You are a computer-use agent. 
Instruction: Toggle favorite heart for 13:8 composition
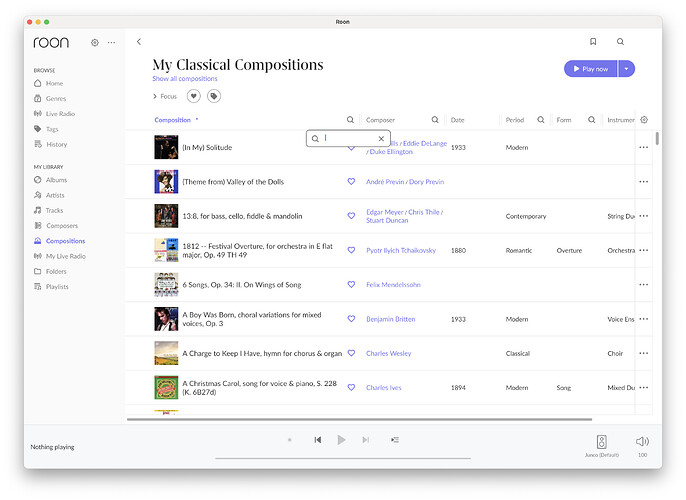[x=351, y=216]
